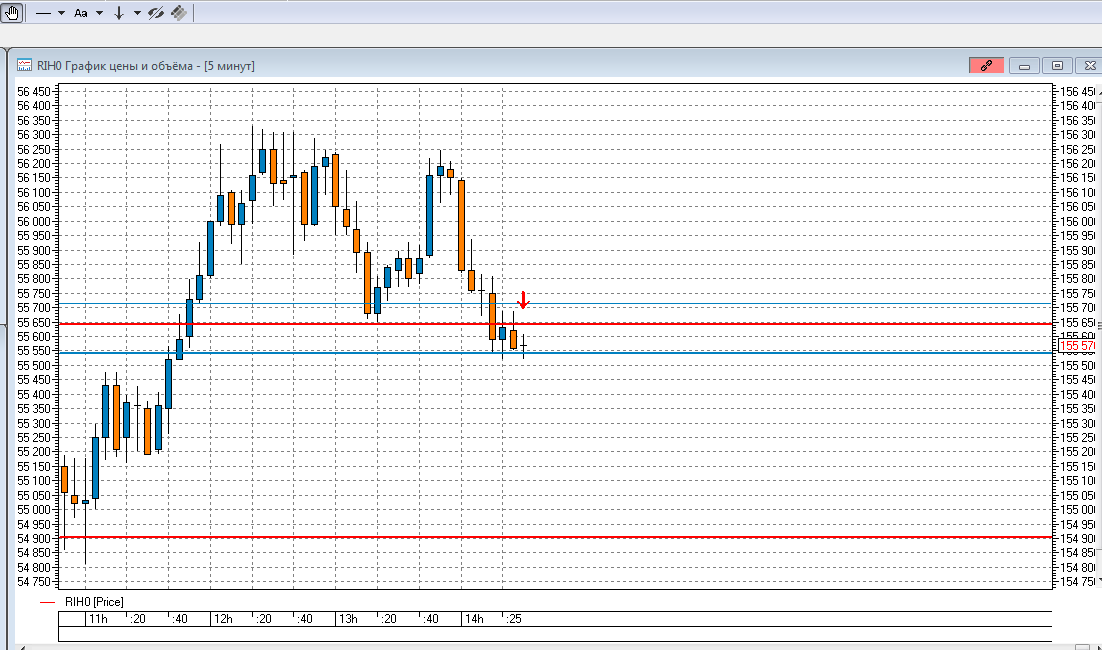Click the RIH0 [Price] legend label
Screen dimensions: 1102x650
93,602
